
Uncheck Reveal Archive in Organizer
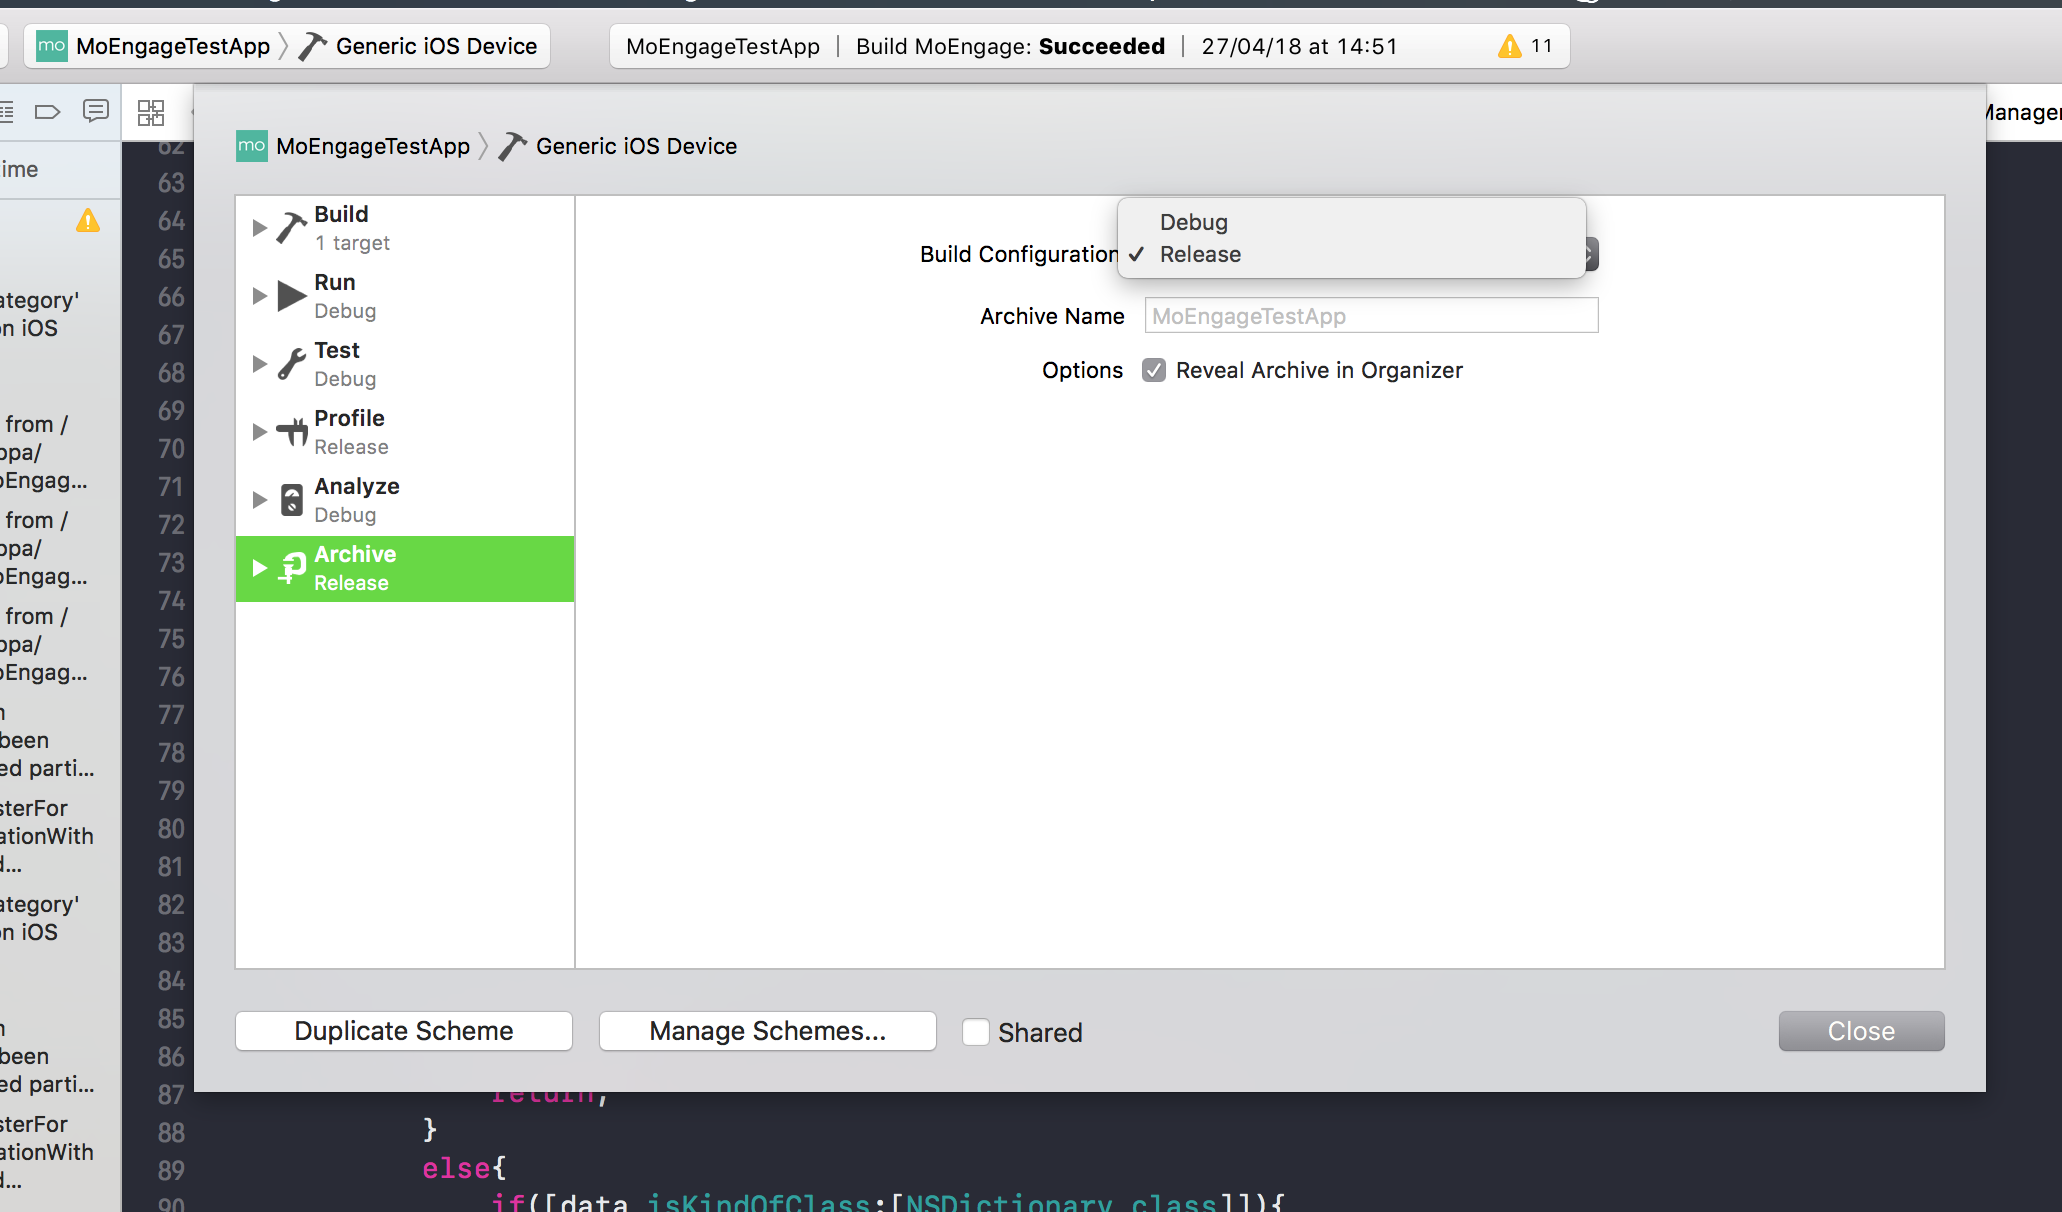[x=1155, y=370]
